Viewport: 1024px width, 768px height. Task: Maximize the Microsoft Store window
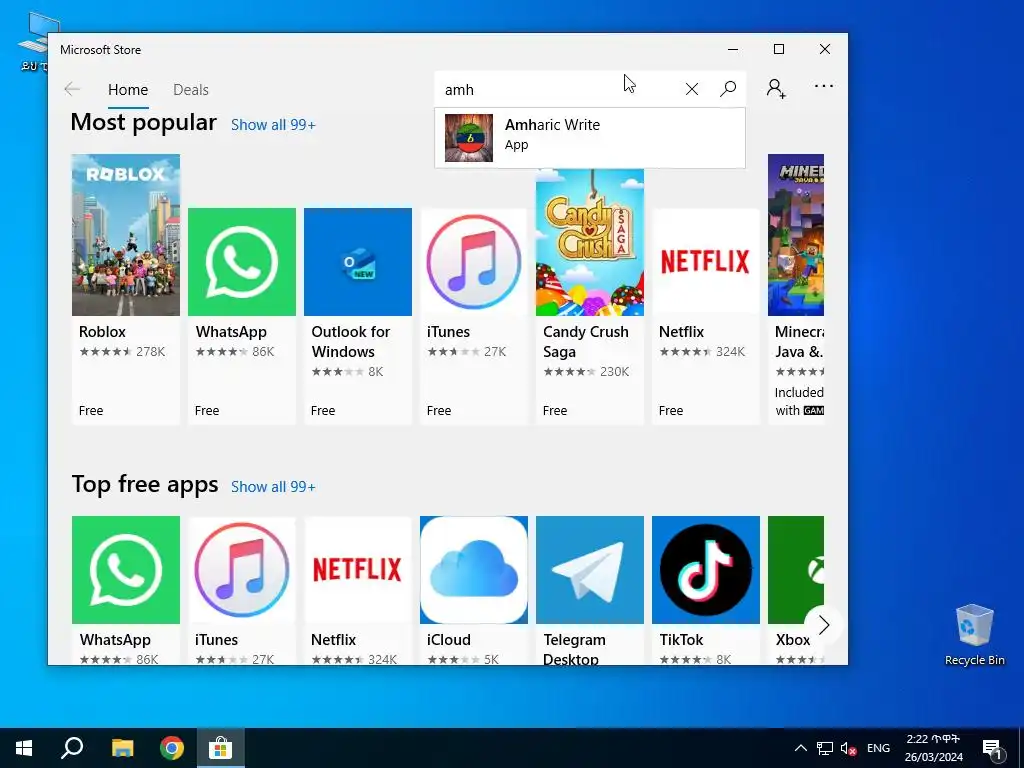click(x=778, y=50)
